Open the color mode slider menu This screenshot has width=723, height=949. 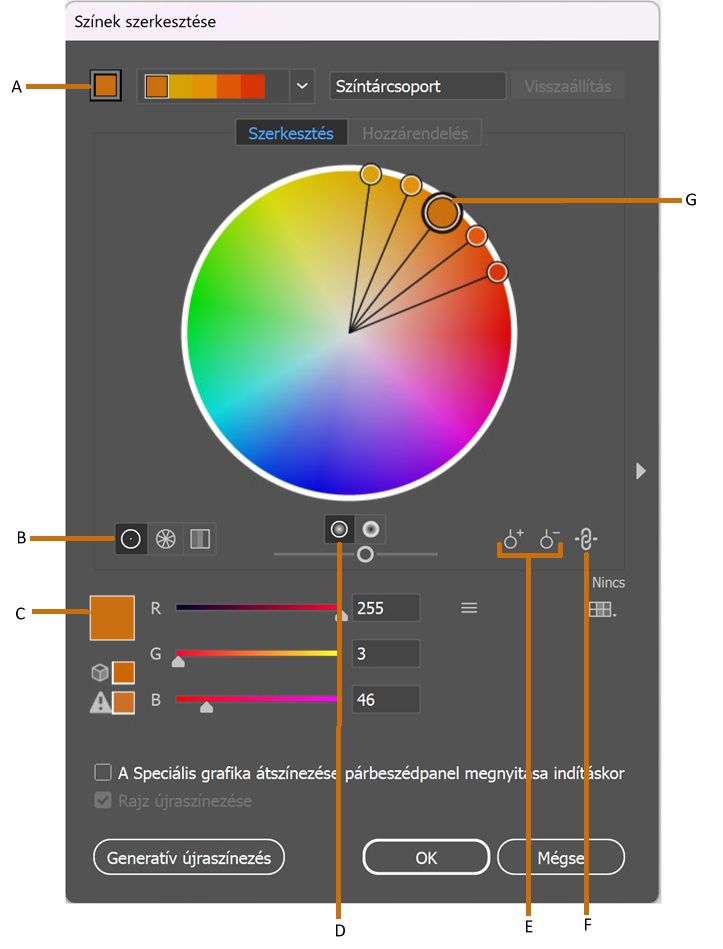tap(469, 607)
